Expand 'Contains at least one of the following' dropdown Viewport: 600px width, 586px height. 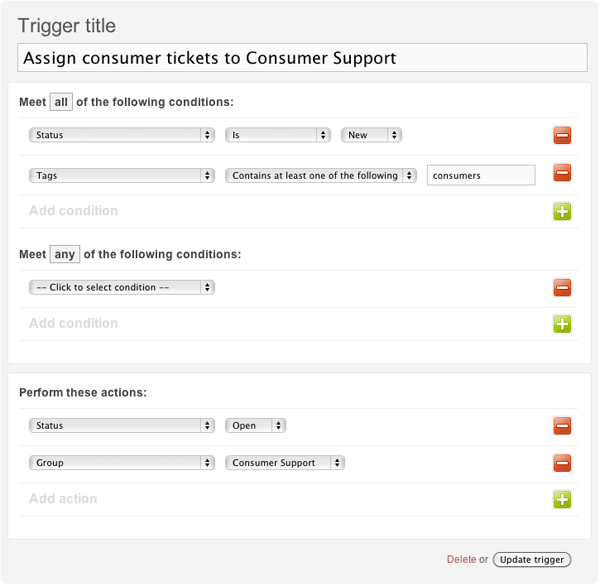click(321, 175)
